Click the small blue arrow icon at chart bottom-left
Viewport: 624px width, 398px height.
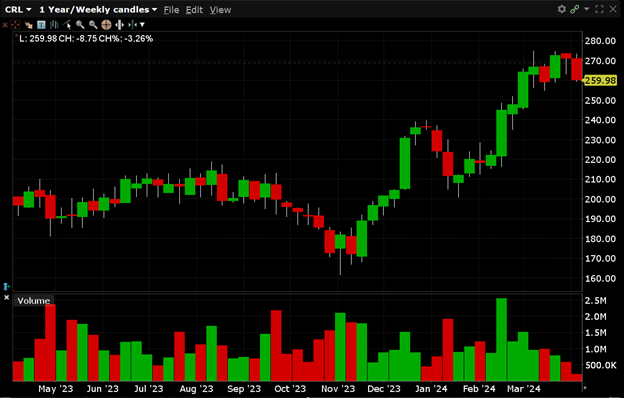[x=6, y=286]
